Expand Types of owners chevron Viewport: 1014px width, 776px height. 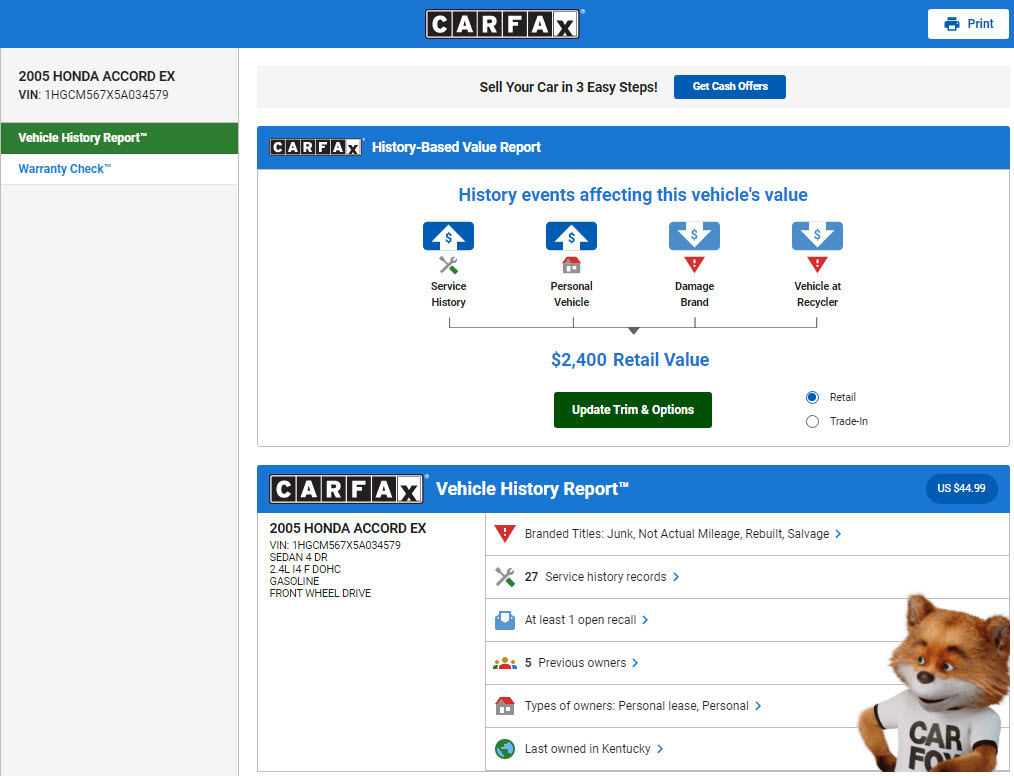point(758,706)
